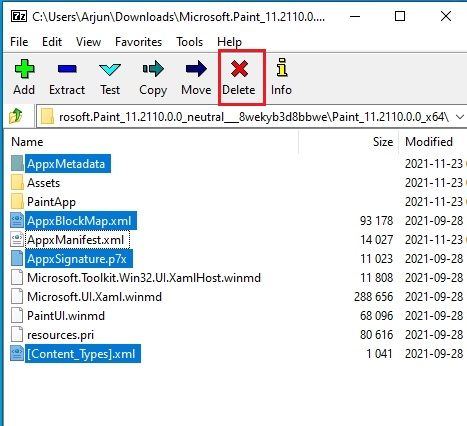Close the 7-Zip window
467x426 pixels.
(x=446, y=16)
